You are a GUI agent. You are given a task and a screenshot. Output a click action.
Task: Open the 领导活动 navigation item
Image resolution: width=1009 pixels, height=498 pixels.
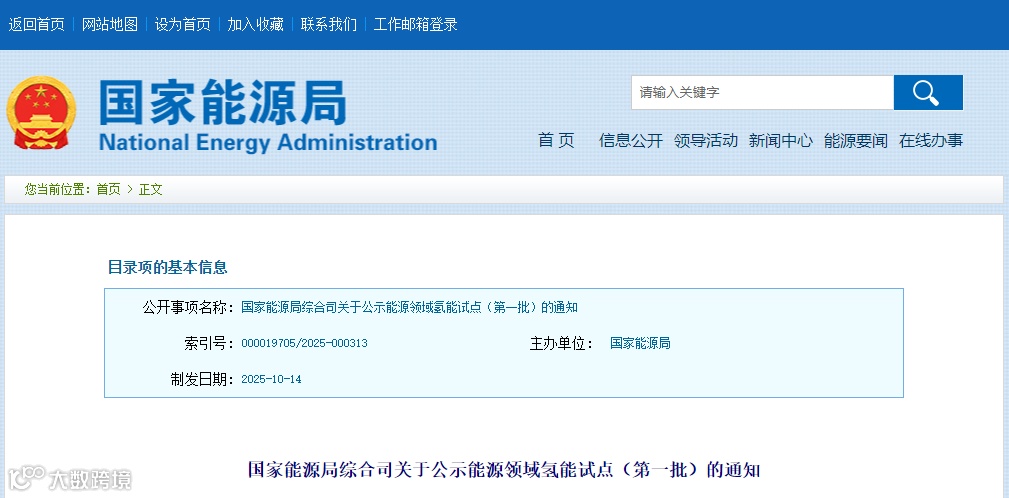click(706, 140)
